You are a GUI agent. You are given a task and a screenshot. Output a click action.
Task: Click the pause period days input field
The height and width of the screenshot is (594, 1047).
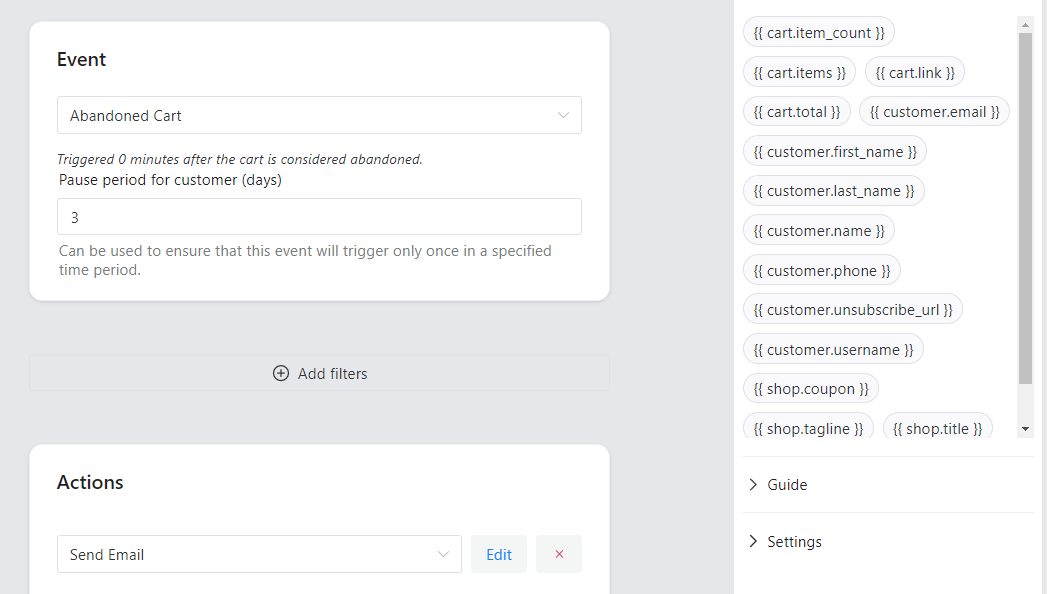point(319,217)
